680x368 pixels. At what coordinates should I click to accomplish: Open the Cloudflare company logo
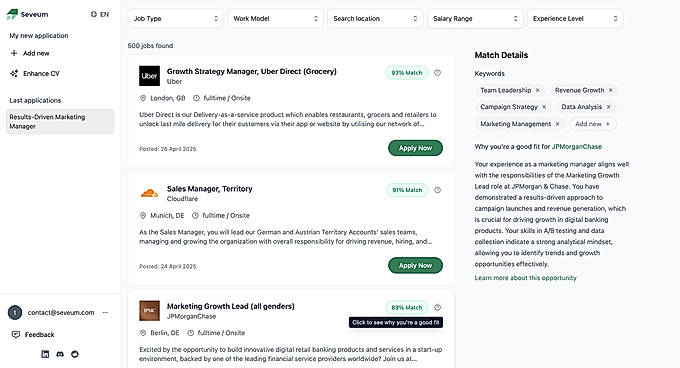tap(149, 193)
